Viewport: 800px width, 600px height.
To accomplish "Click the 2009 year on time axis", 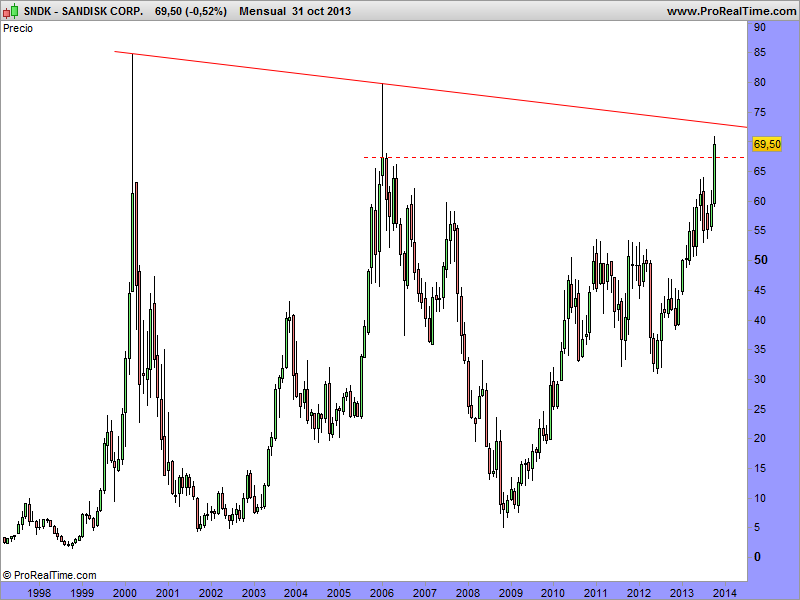I will pyautogui.click(x=510, y=592).
